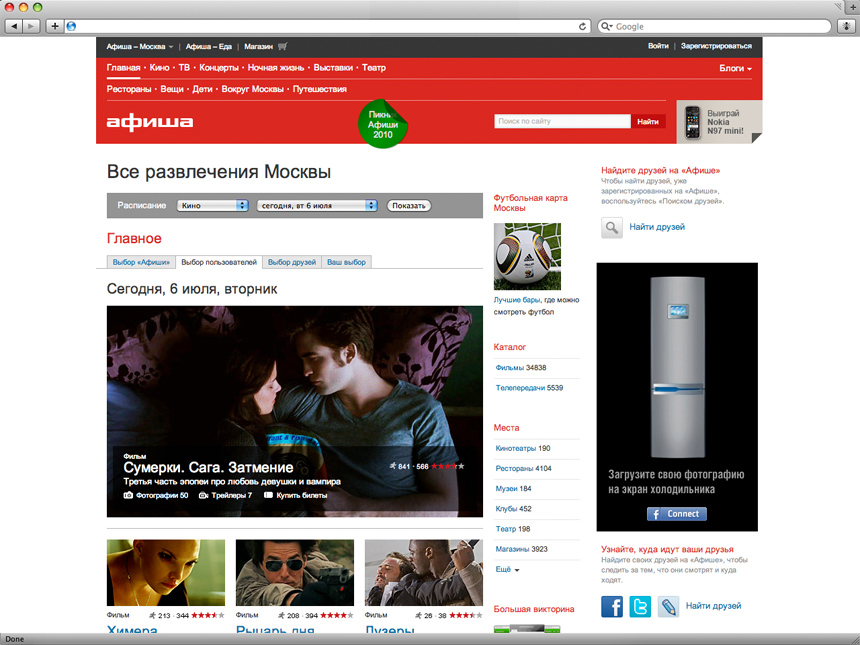Open the Фильмы 34838 catalog link

point(520,367)
